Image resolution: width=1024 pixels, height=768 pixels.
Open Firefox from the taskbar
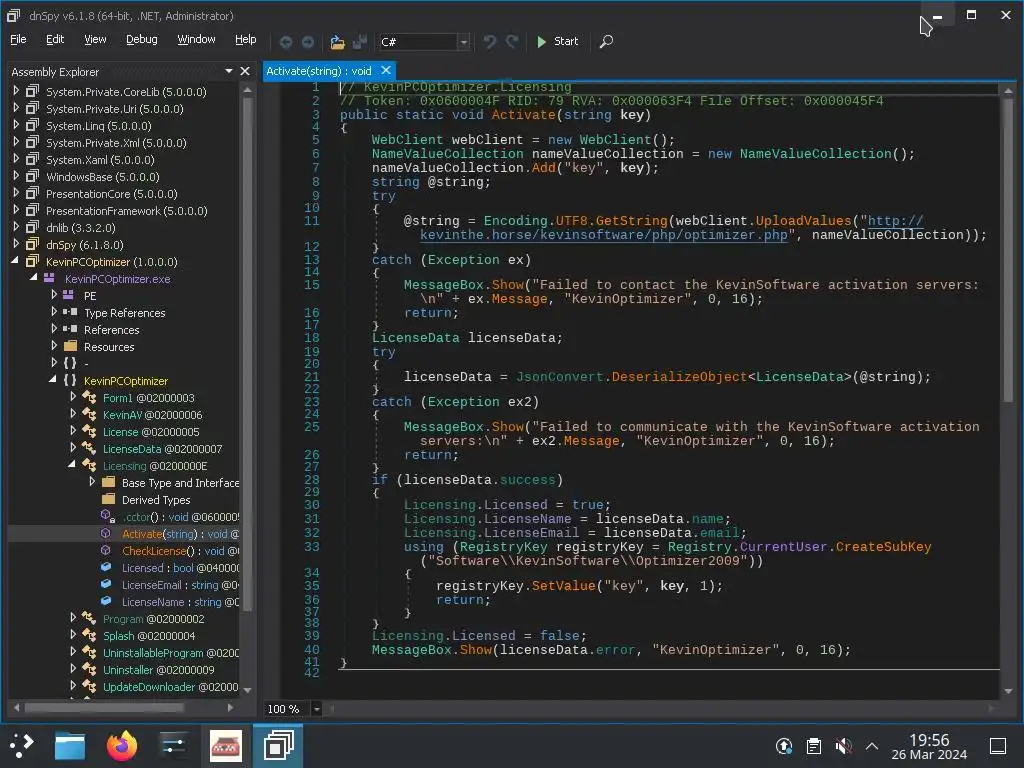(x=121, y=746)
